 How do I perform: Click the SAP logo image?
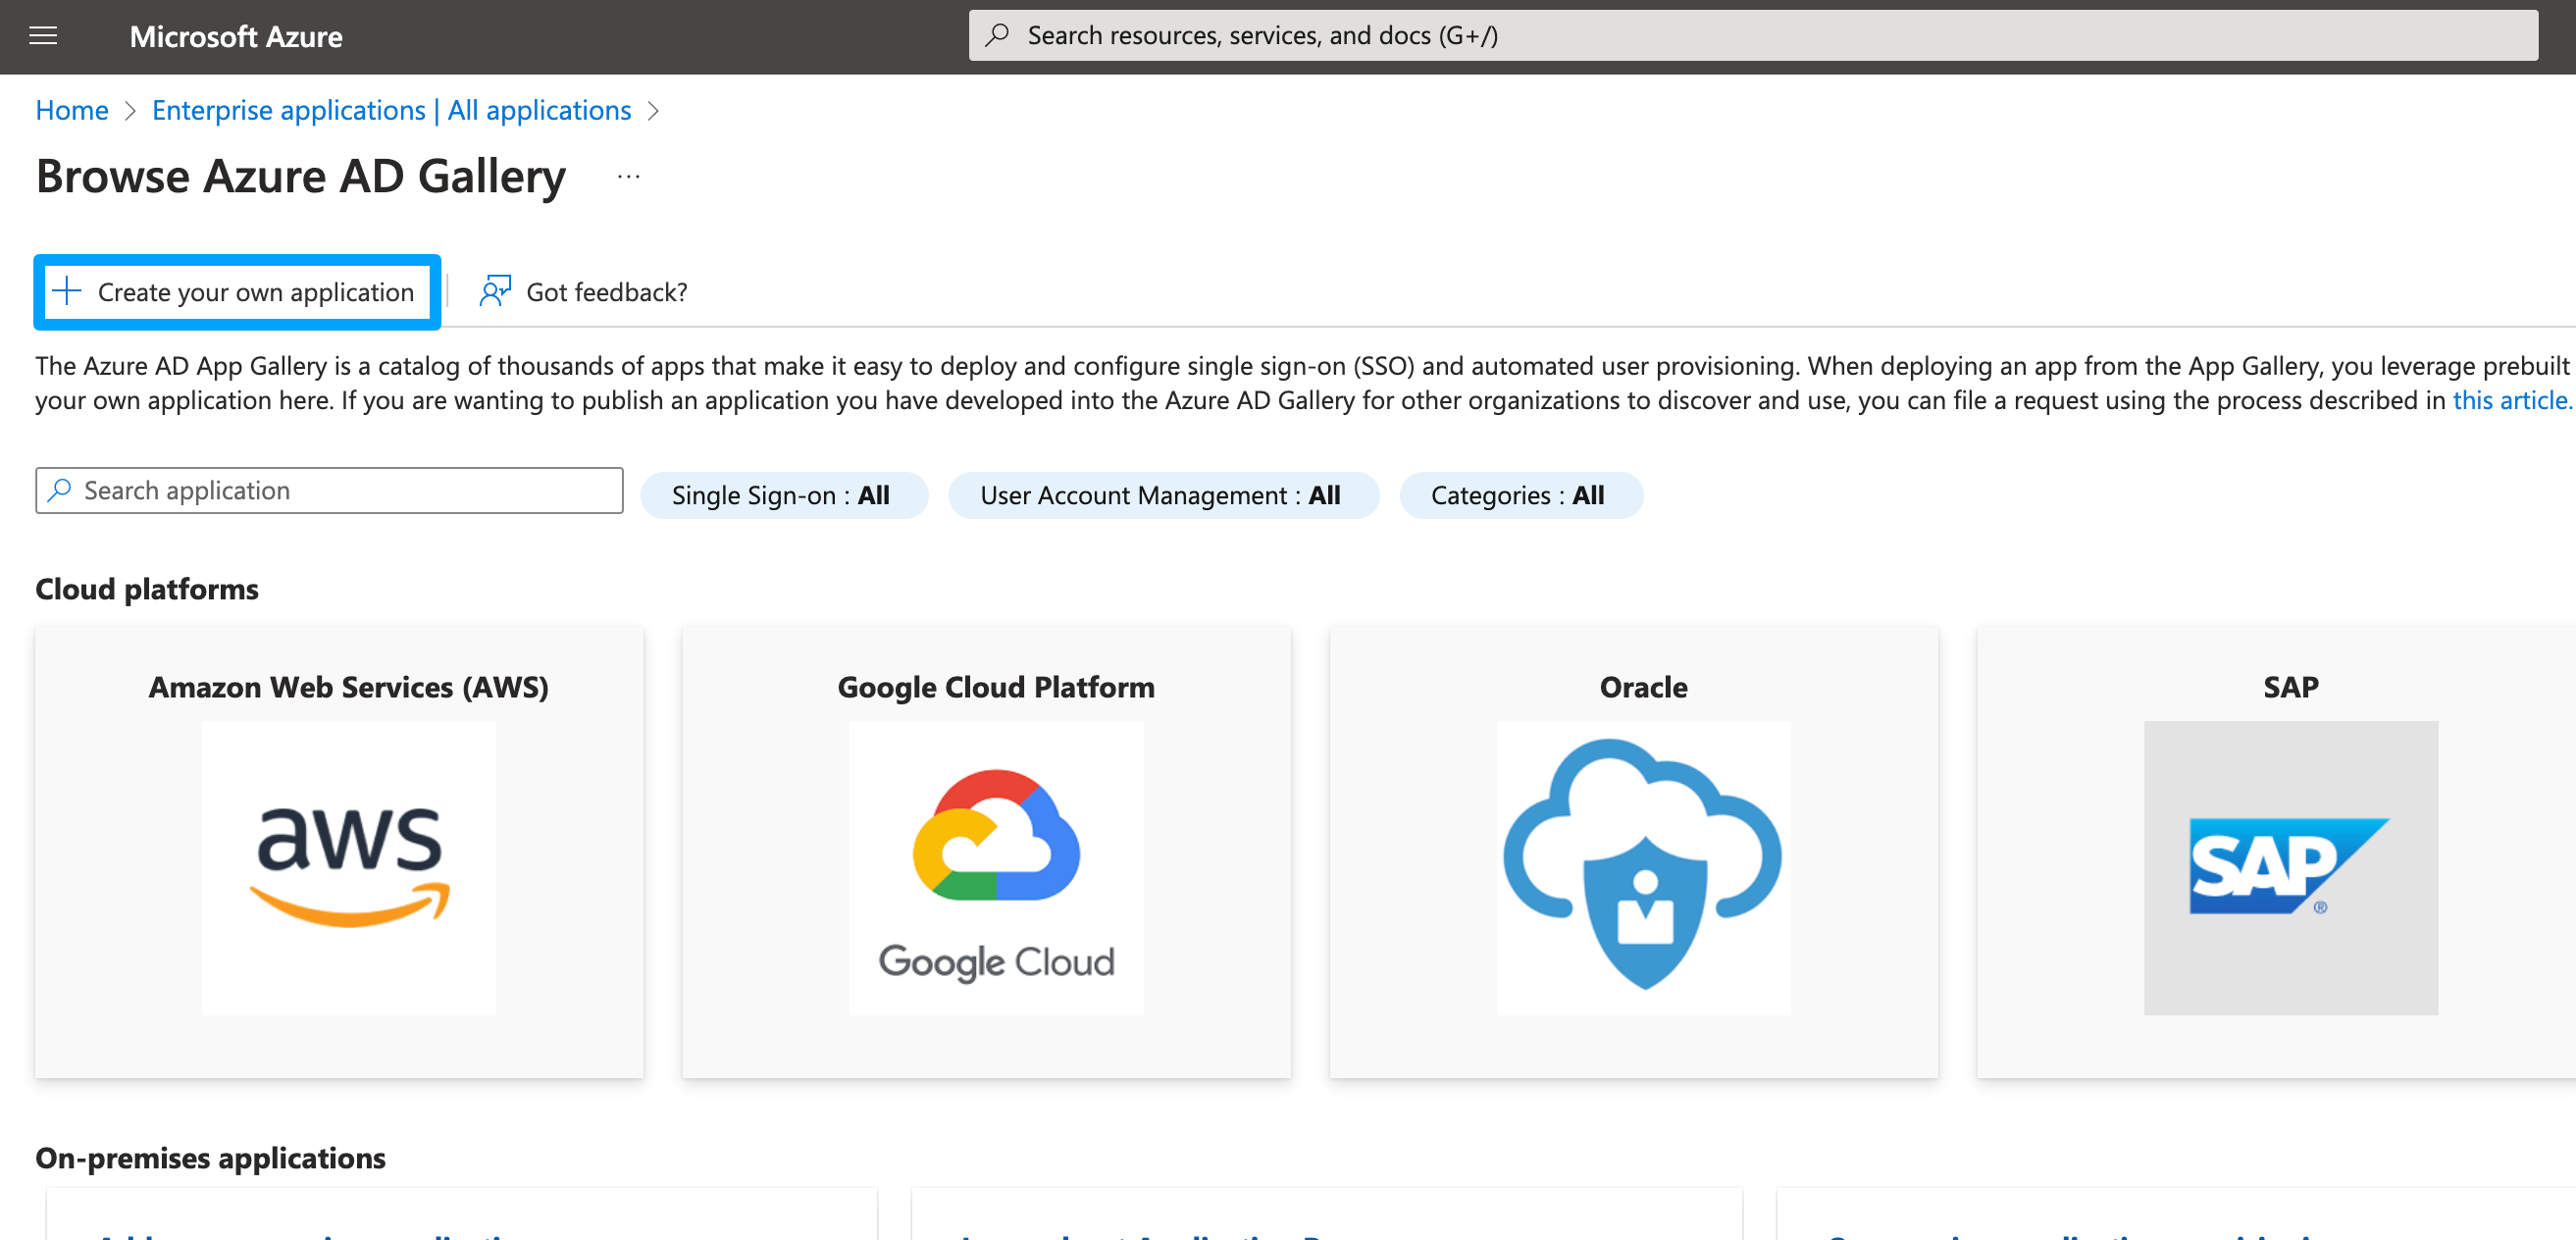pos(2289,867)
